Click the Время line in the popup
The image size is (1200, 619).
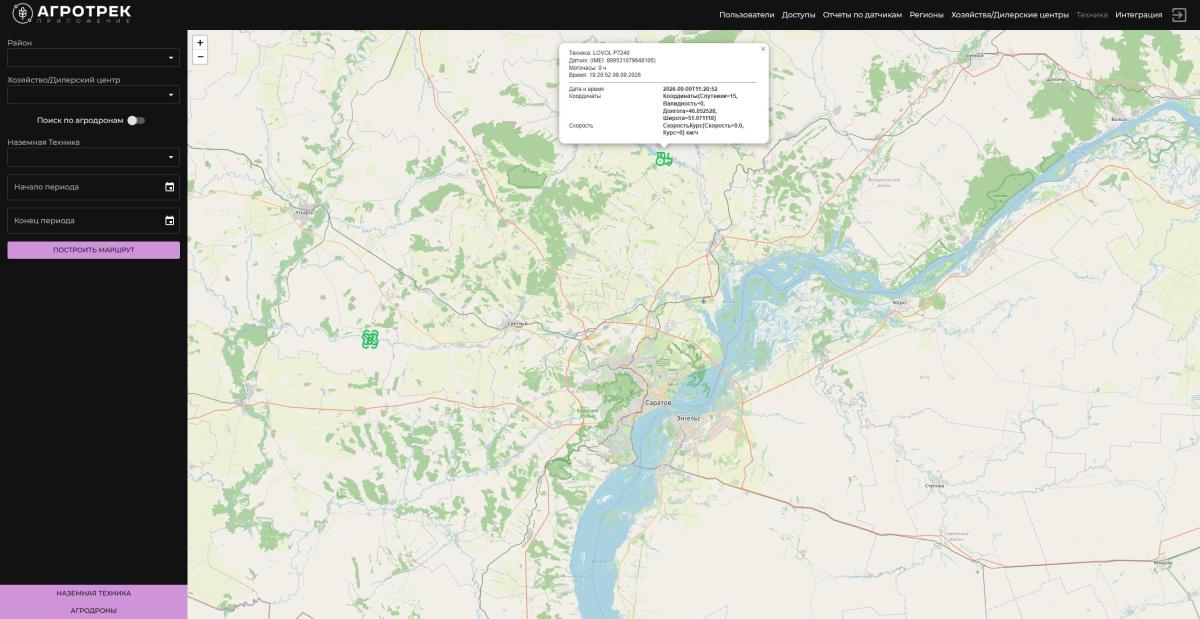pyautogui.click(x=604, y=75)
